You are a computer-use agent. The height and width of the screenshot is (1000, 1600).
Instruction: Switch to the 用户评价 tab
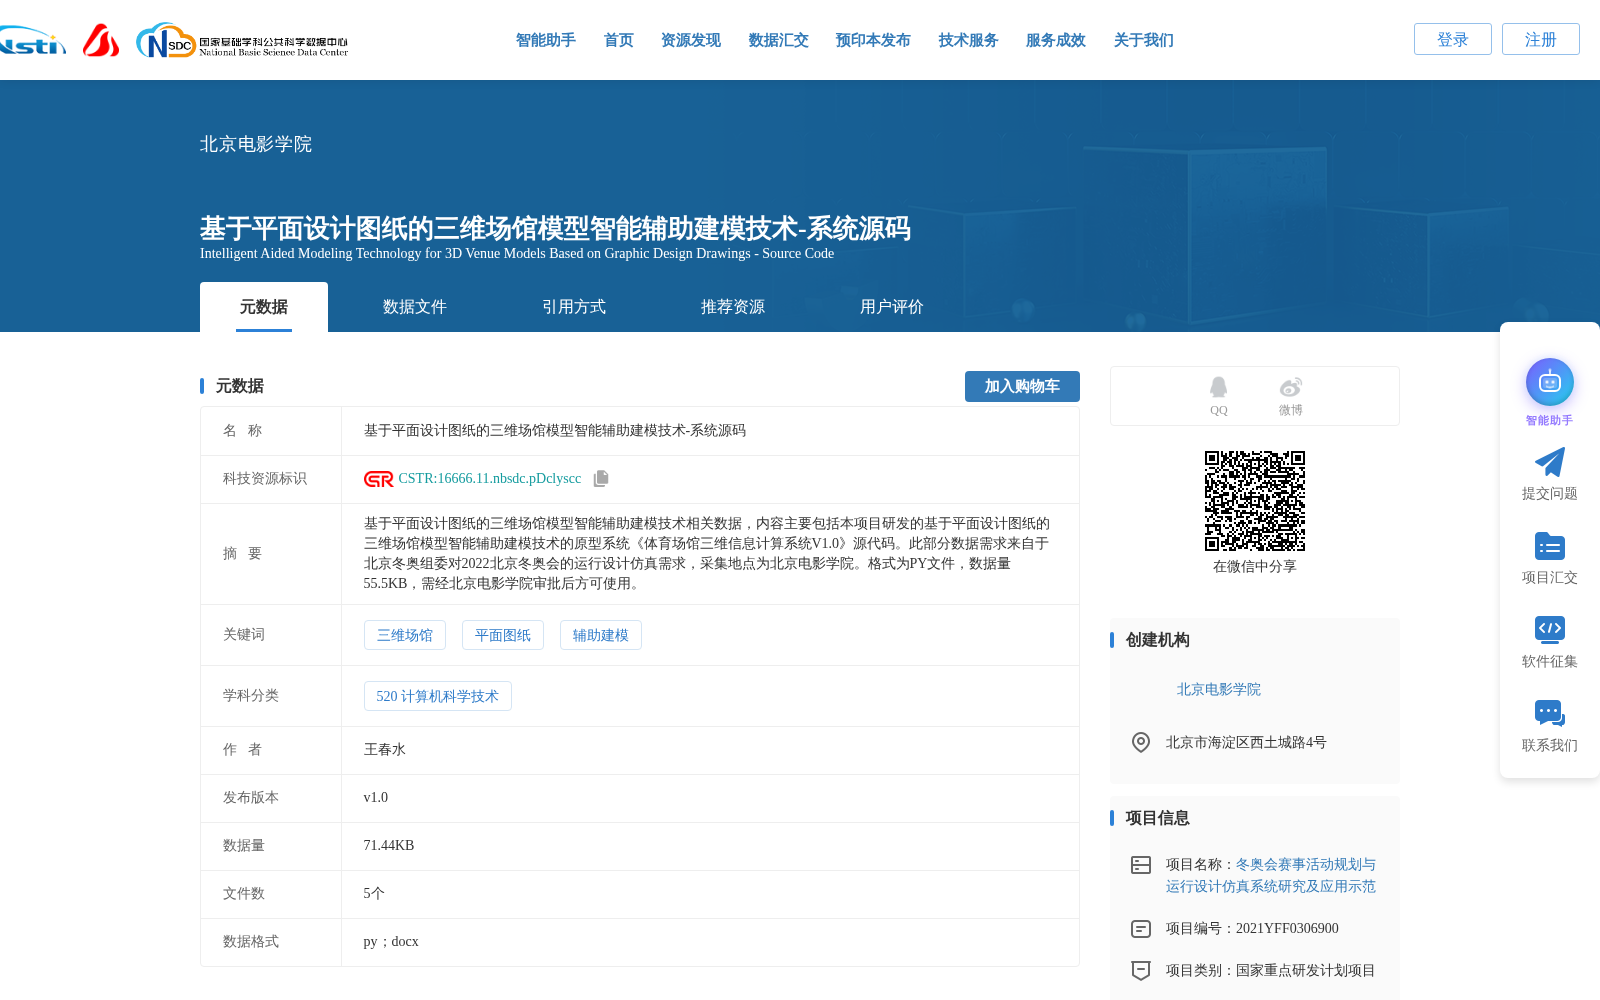point(892,307)
